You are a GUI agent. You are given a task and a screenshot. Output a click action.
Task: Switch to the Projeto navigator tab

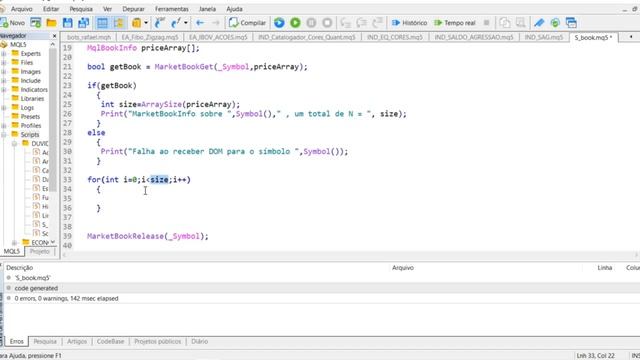[40, 251]
